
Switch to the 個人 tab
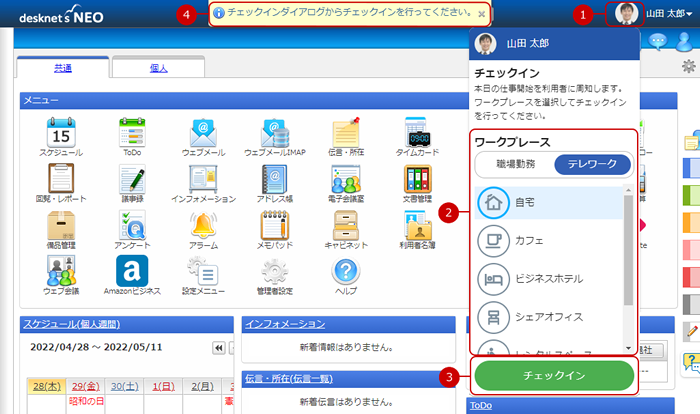[x=158, y=68]
